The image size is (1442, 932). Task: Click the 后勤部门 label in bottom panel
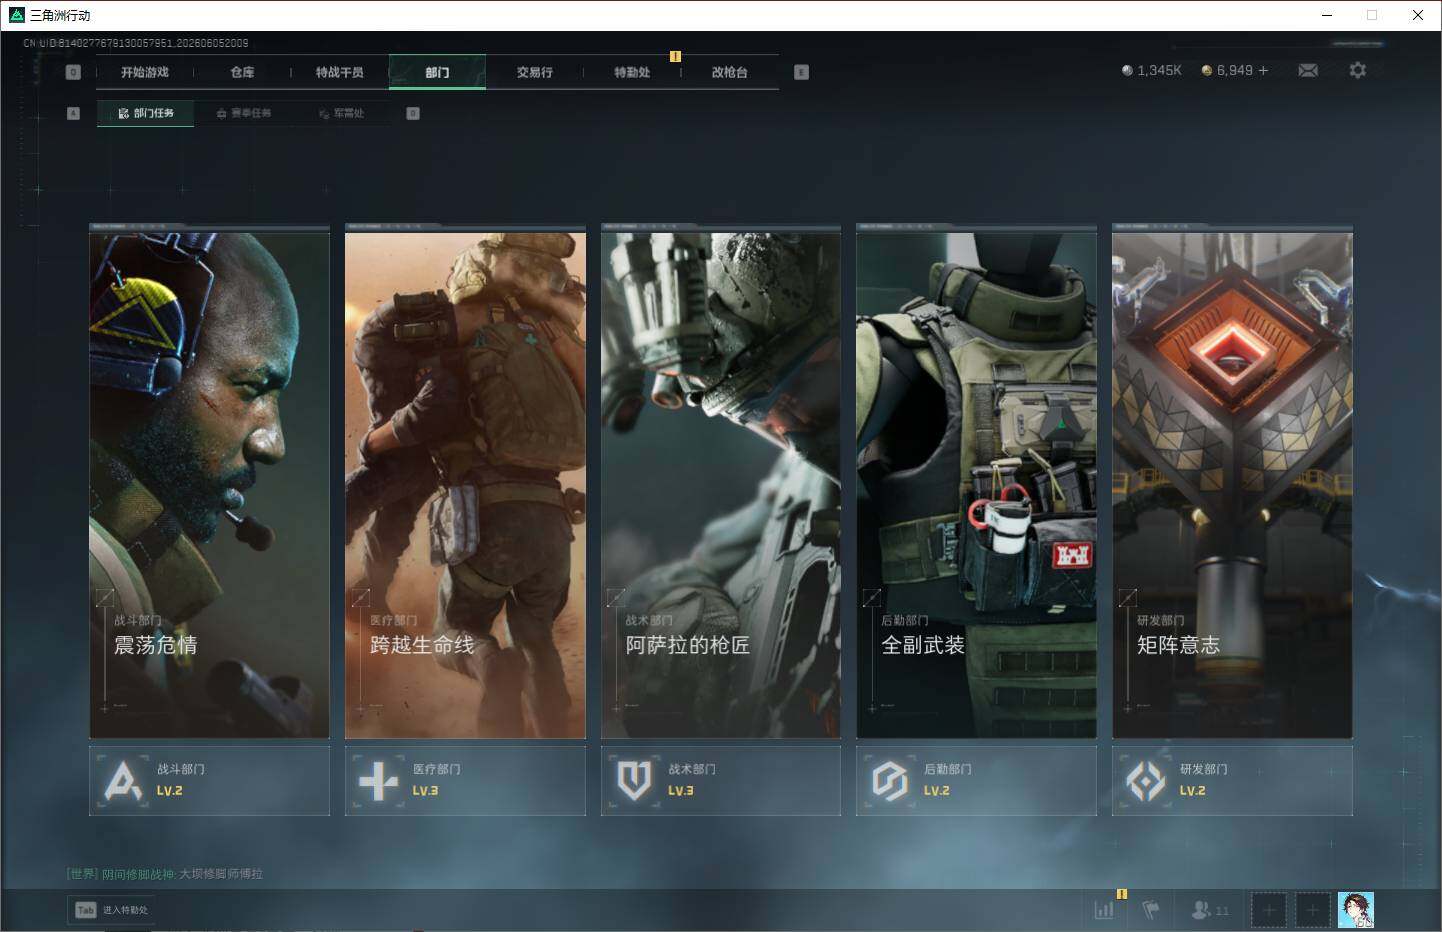point(948,769)
